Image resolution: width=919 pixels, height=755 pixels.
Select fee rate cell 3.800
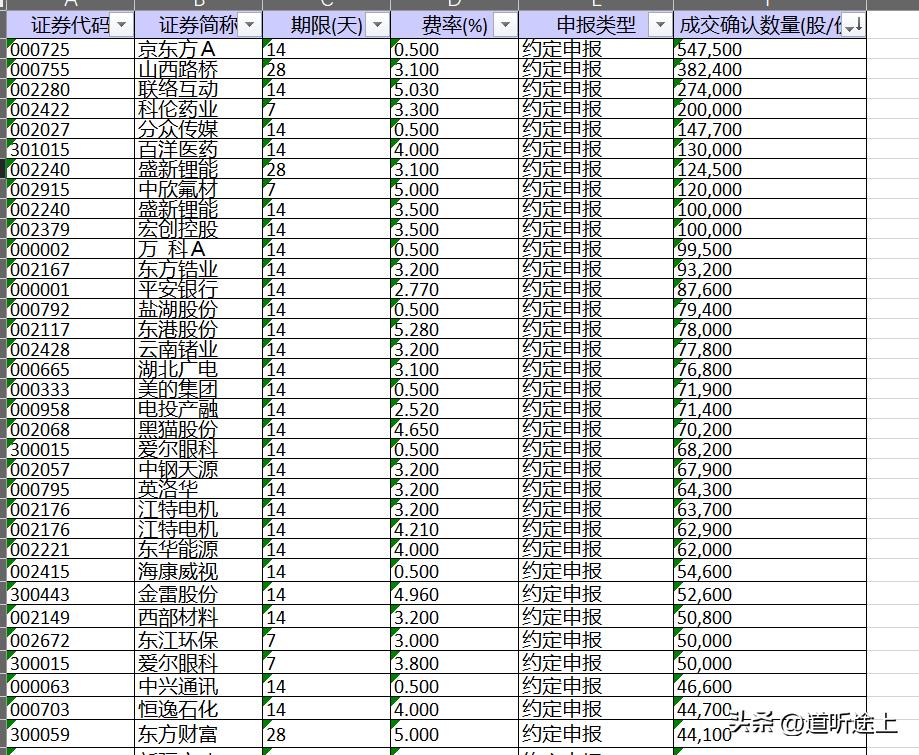pyautogui.click(x=454, y=662)
